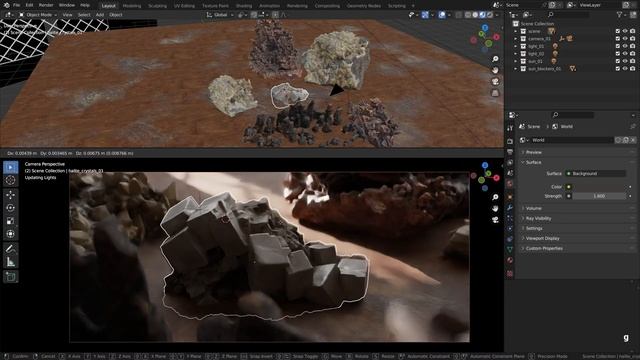
Task: Collapse the Surface panel
Action: [577, 162]
